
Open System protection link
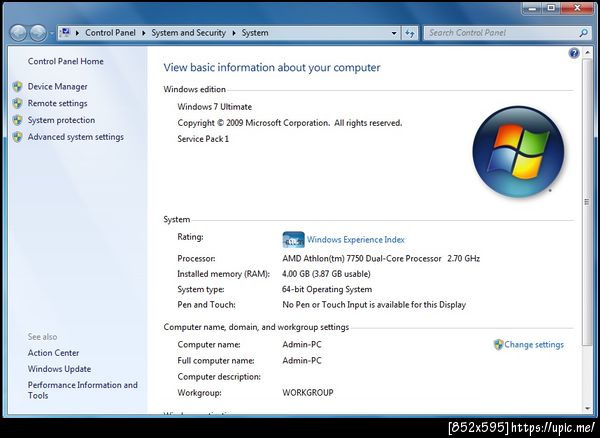pyautogui.click(x=61, y=120)
